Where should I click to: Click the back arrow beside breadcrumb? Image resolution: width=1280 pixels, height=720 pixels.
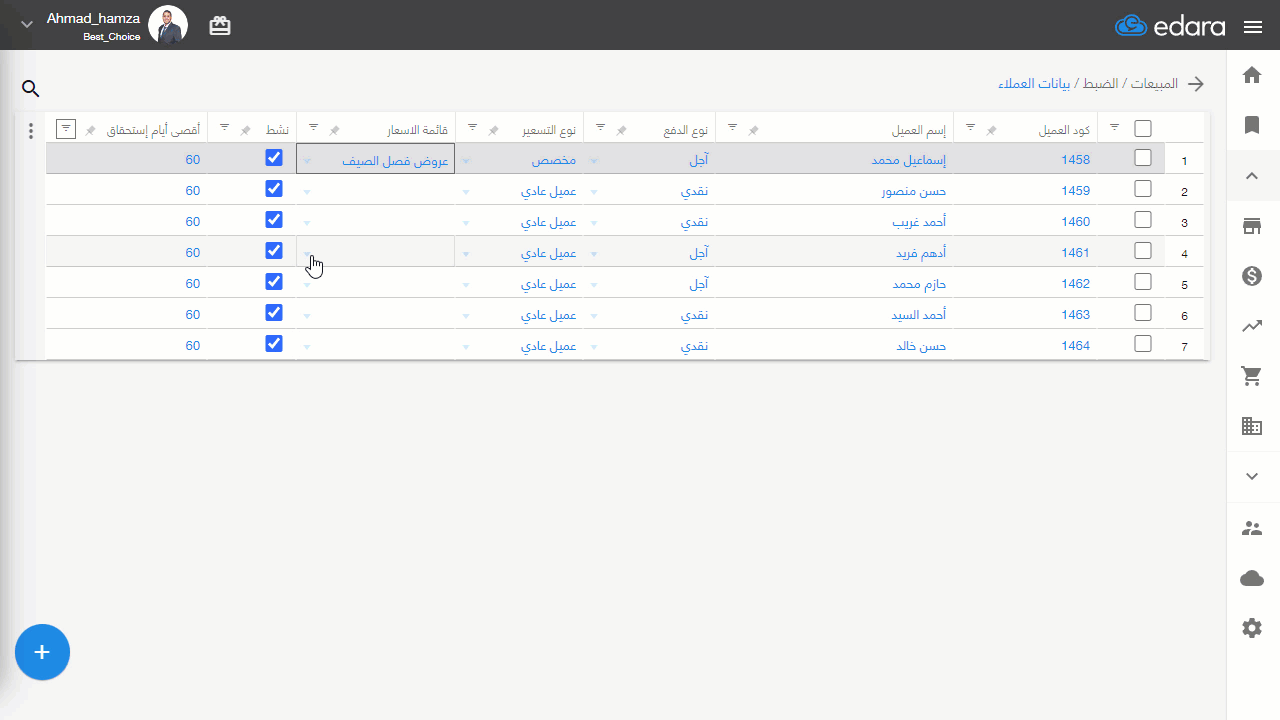pos(1196,84)
